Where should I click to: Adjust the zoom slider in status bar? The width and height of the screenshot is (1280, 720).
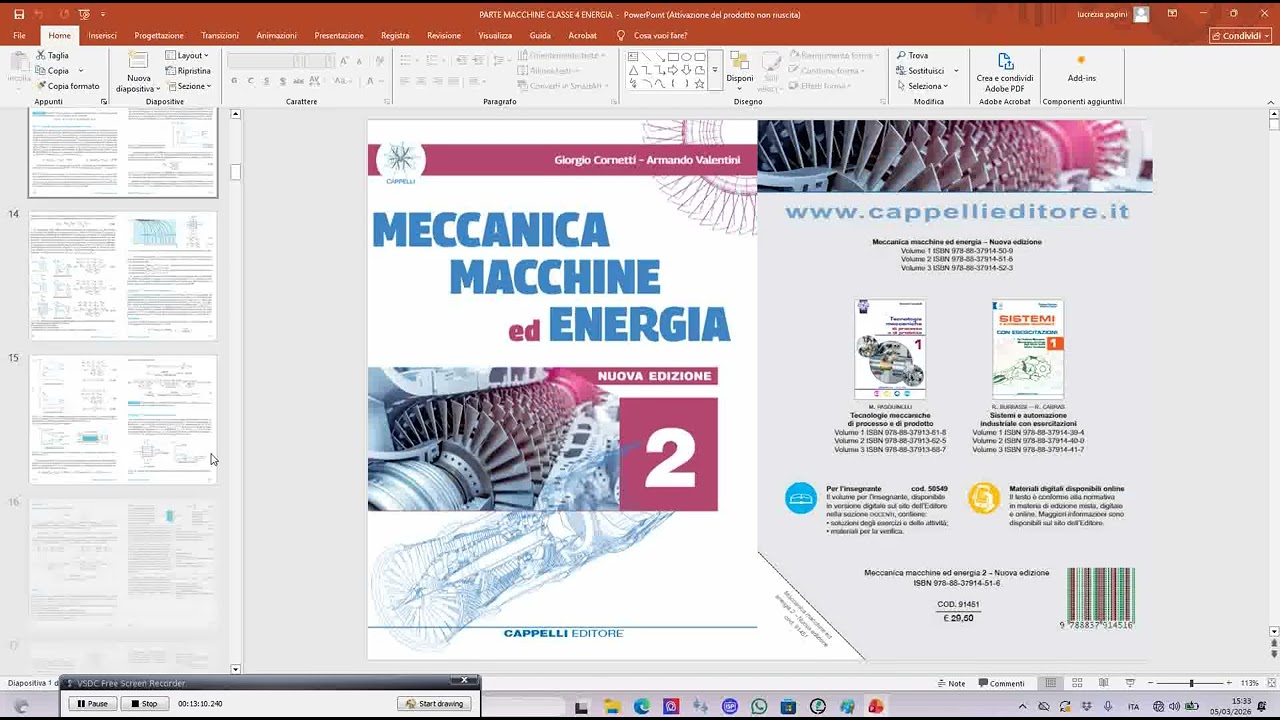tap(1190, 683)
